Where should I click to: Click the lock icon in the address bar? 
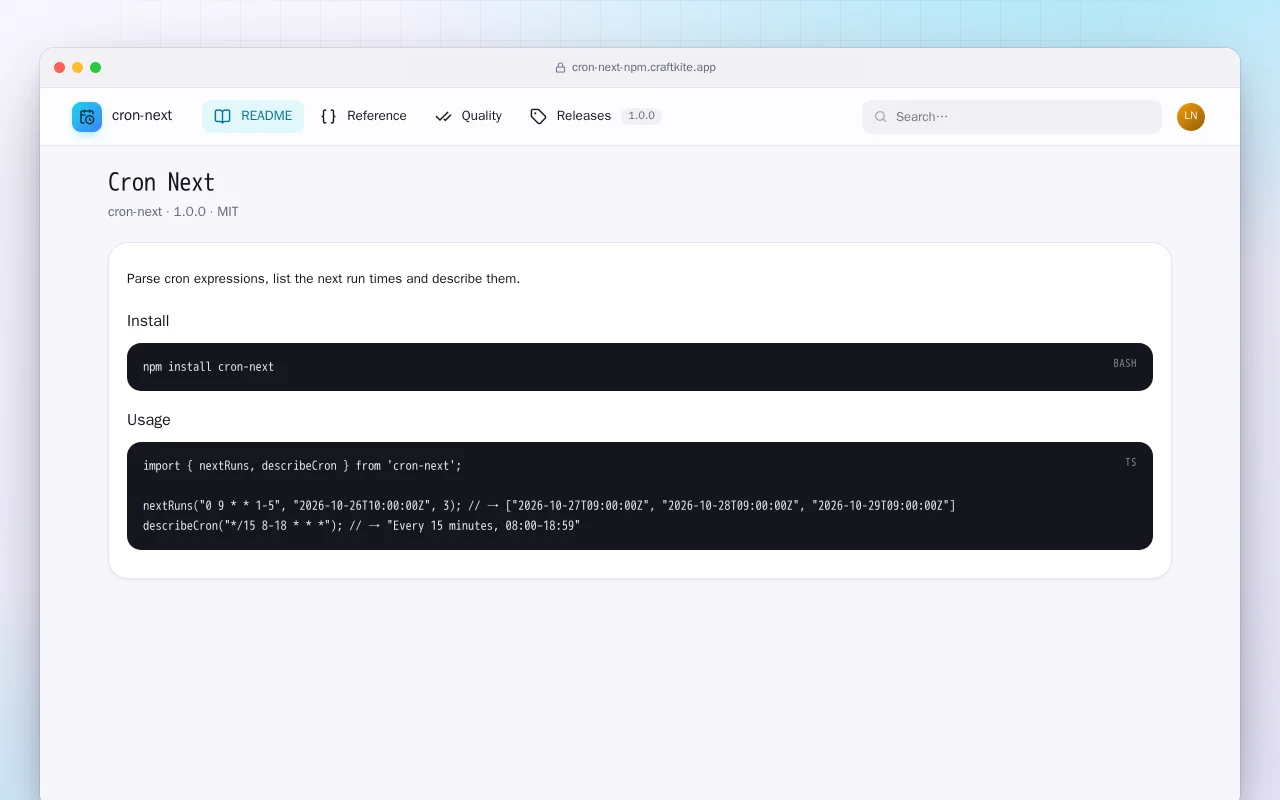561,68
